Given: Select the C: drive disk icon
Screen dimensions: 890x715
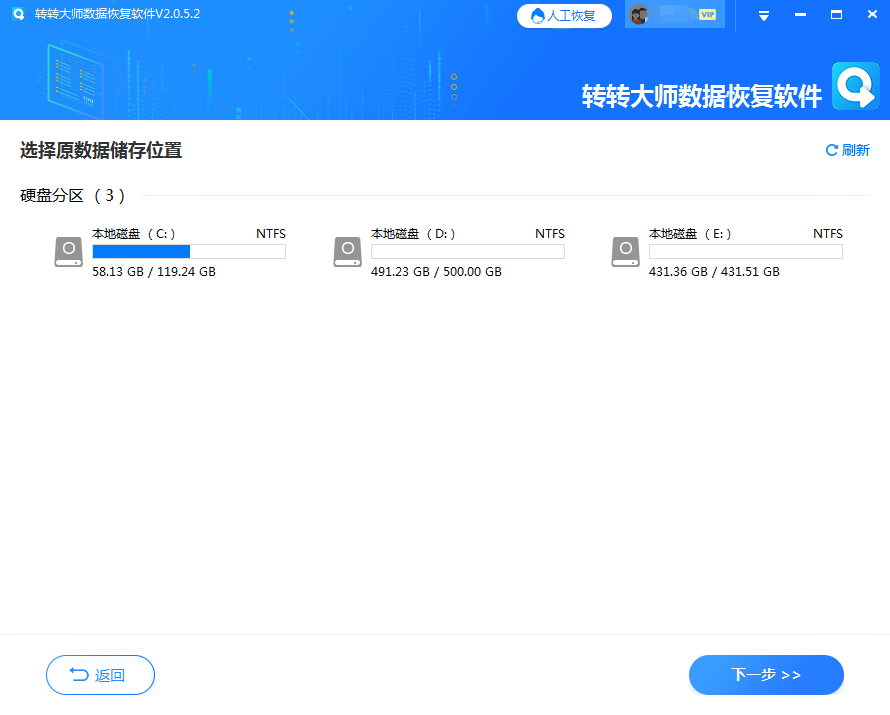Looking at the screenshot, I should pyautogui.click(x=67, y=252).
